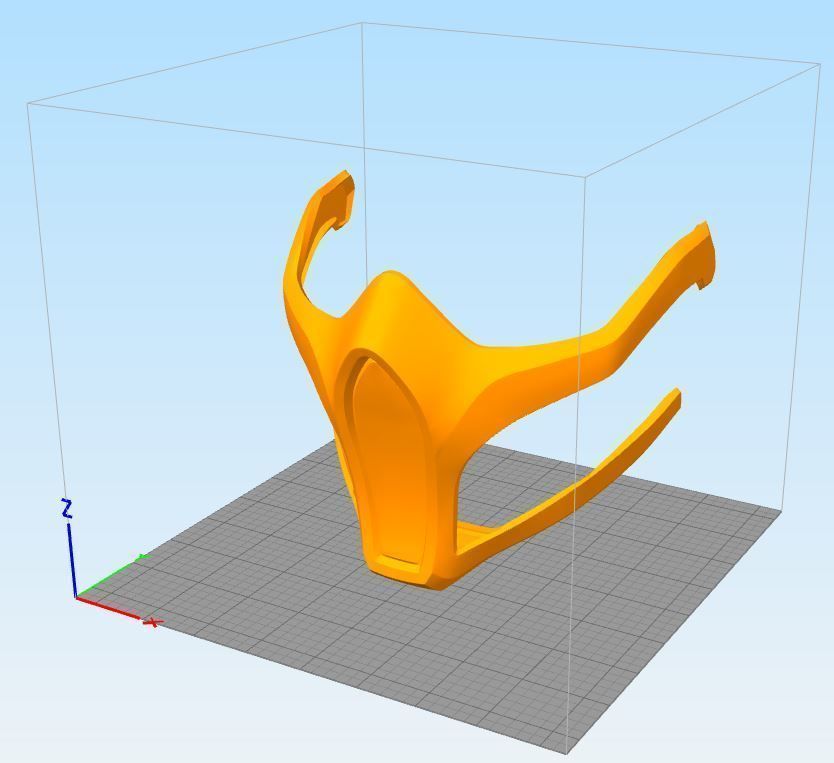Click the green Y axis indicator
Viewport: 834px width, 763px height.
(113, 574)
